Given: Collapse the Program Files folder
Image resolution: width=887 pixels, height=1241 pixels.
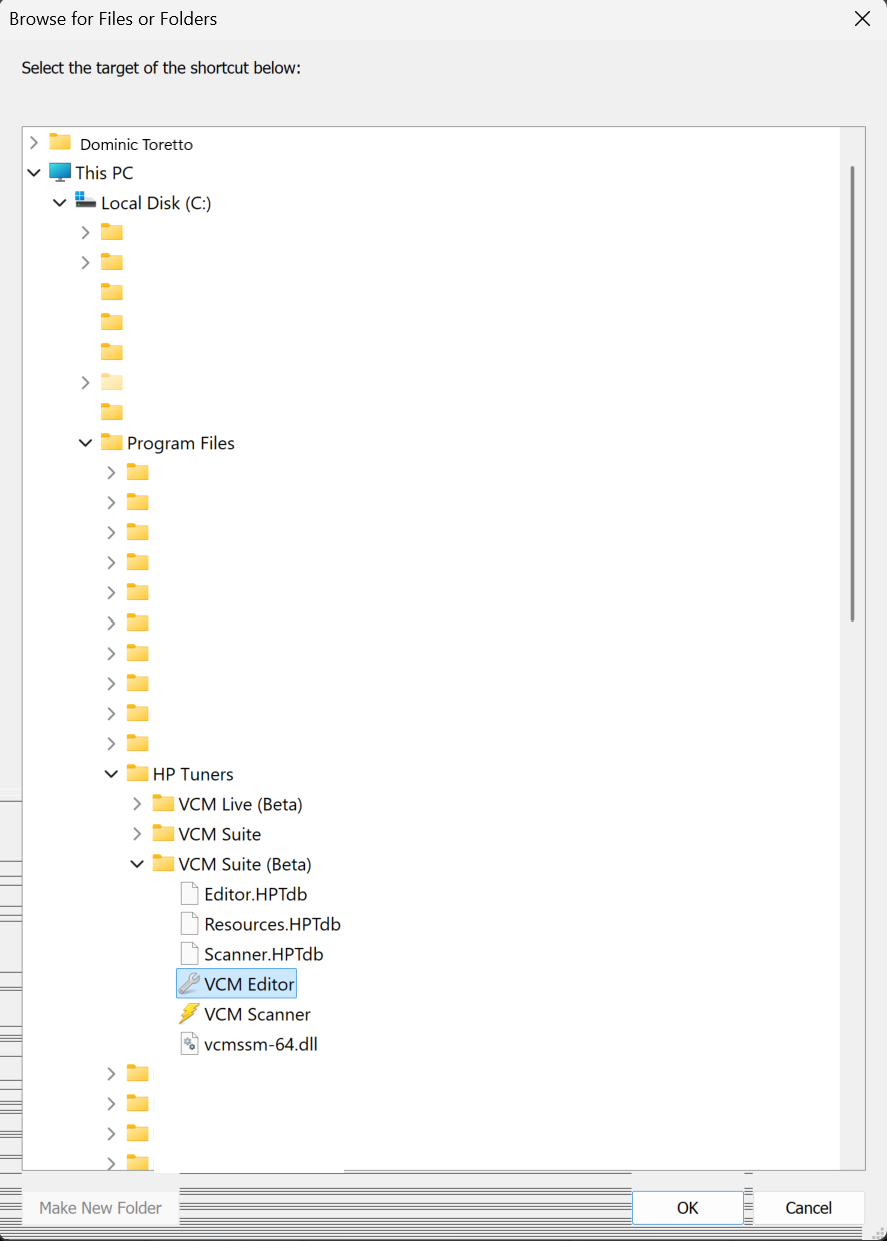Looking at the screenshot, I should click(85, 443).
